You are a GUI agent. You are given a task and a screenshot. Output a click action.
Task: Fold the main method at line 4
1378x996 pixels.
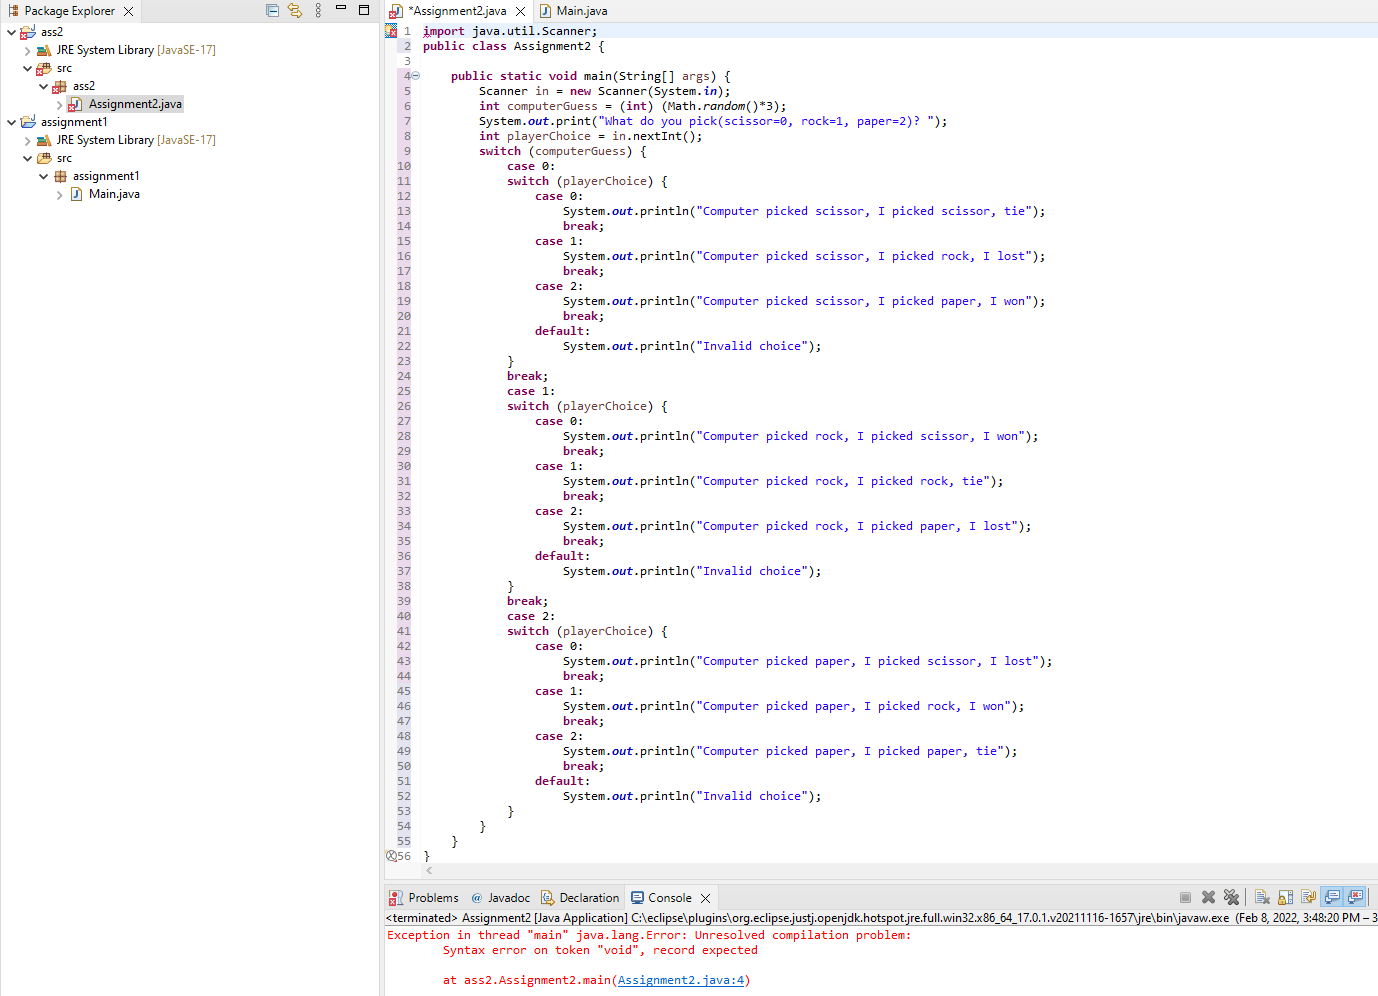click(x=416, y=76)
